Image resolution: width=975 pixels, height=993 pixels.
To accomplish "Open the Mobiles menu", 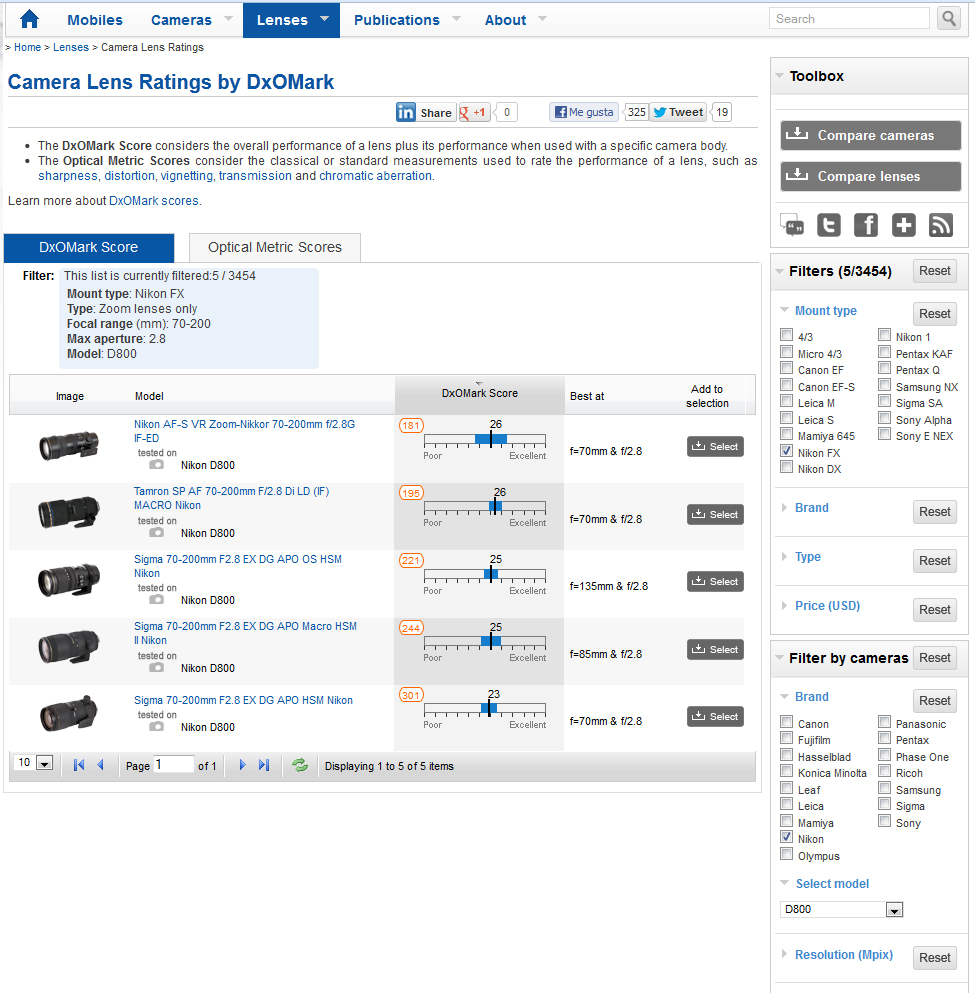I will click(95, 20).
